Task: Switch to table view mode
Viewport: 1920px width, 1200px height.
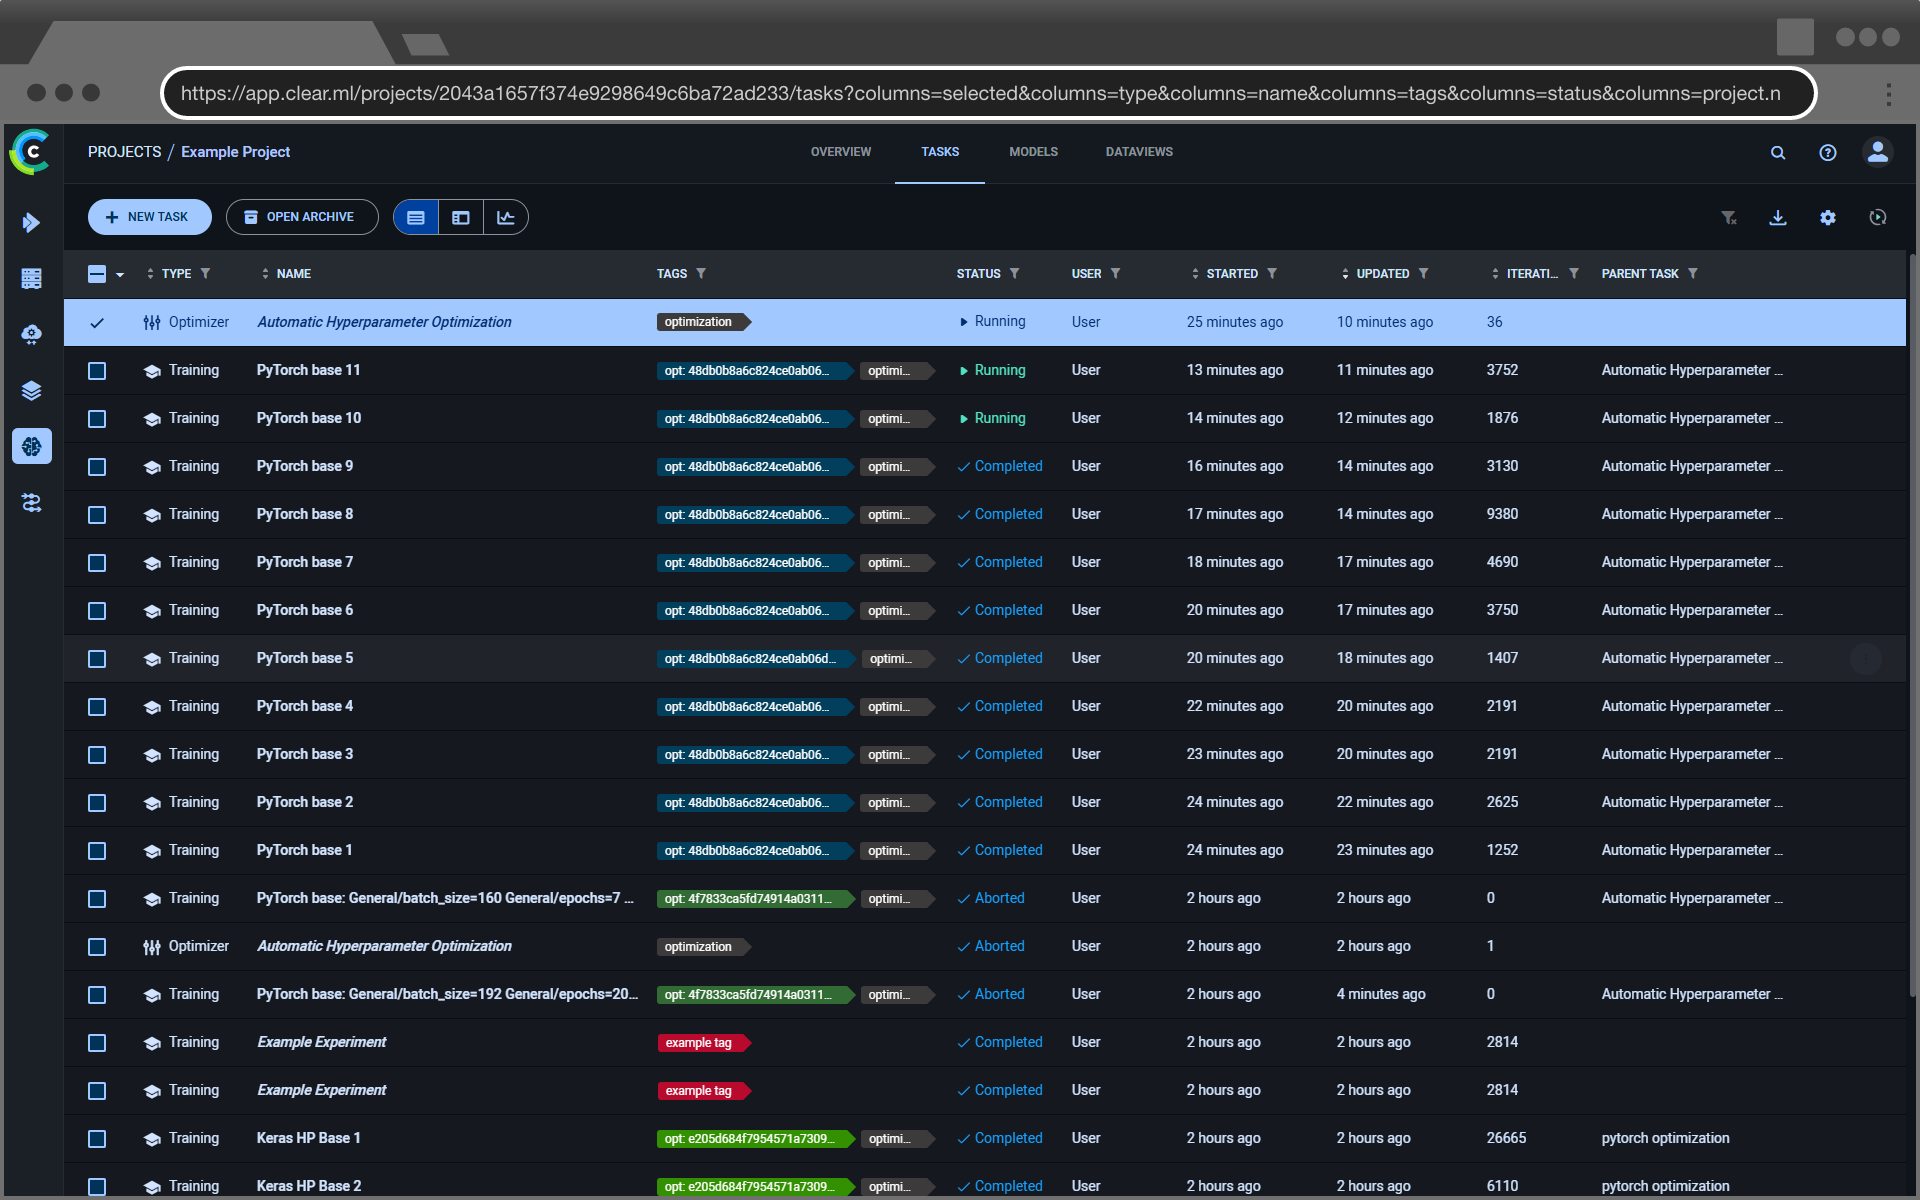Action: 415,217
